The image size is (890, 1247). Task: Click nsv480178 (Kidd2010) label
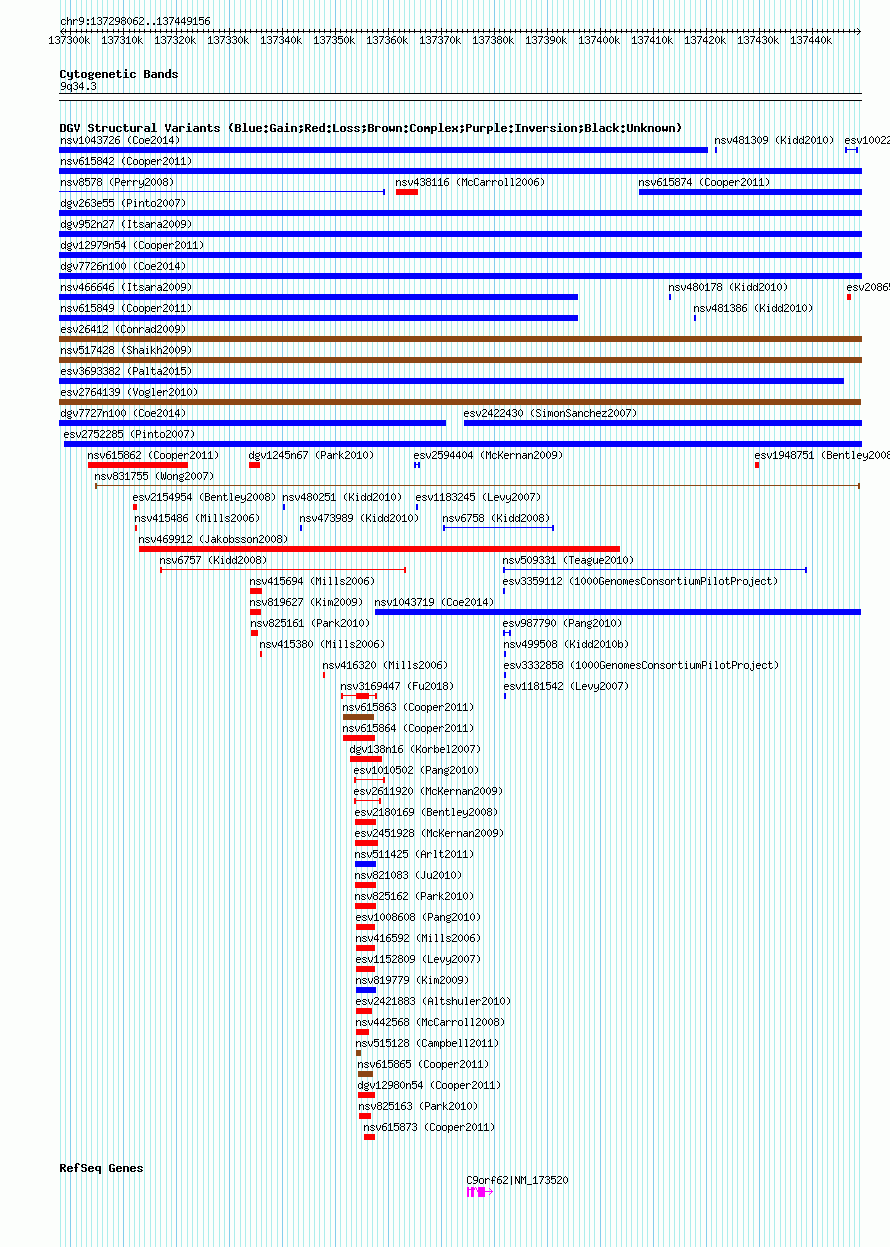[x=728, y=287]
